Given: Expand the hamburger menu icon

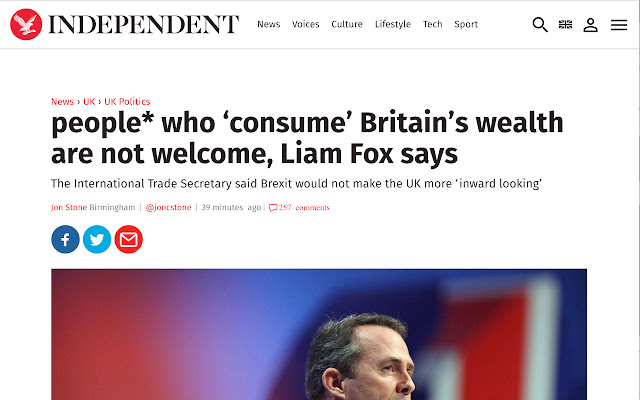Looking at the screenshot, I should click(619, 25).
